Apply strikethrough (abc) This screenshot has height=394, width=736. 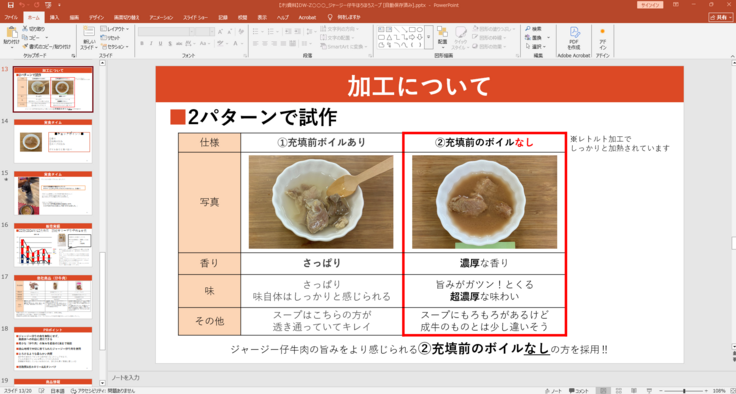click(x=179, y=43)
